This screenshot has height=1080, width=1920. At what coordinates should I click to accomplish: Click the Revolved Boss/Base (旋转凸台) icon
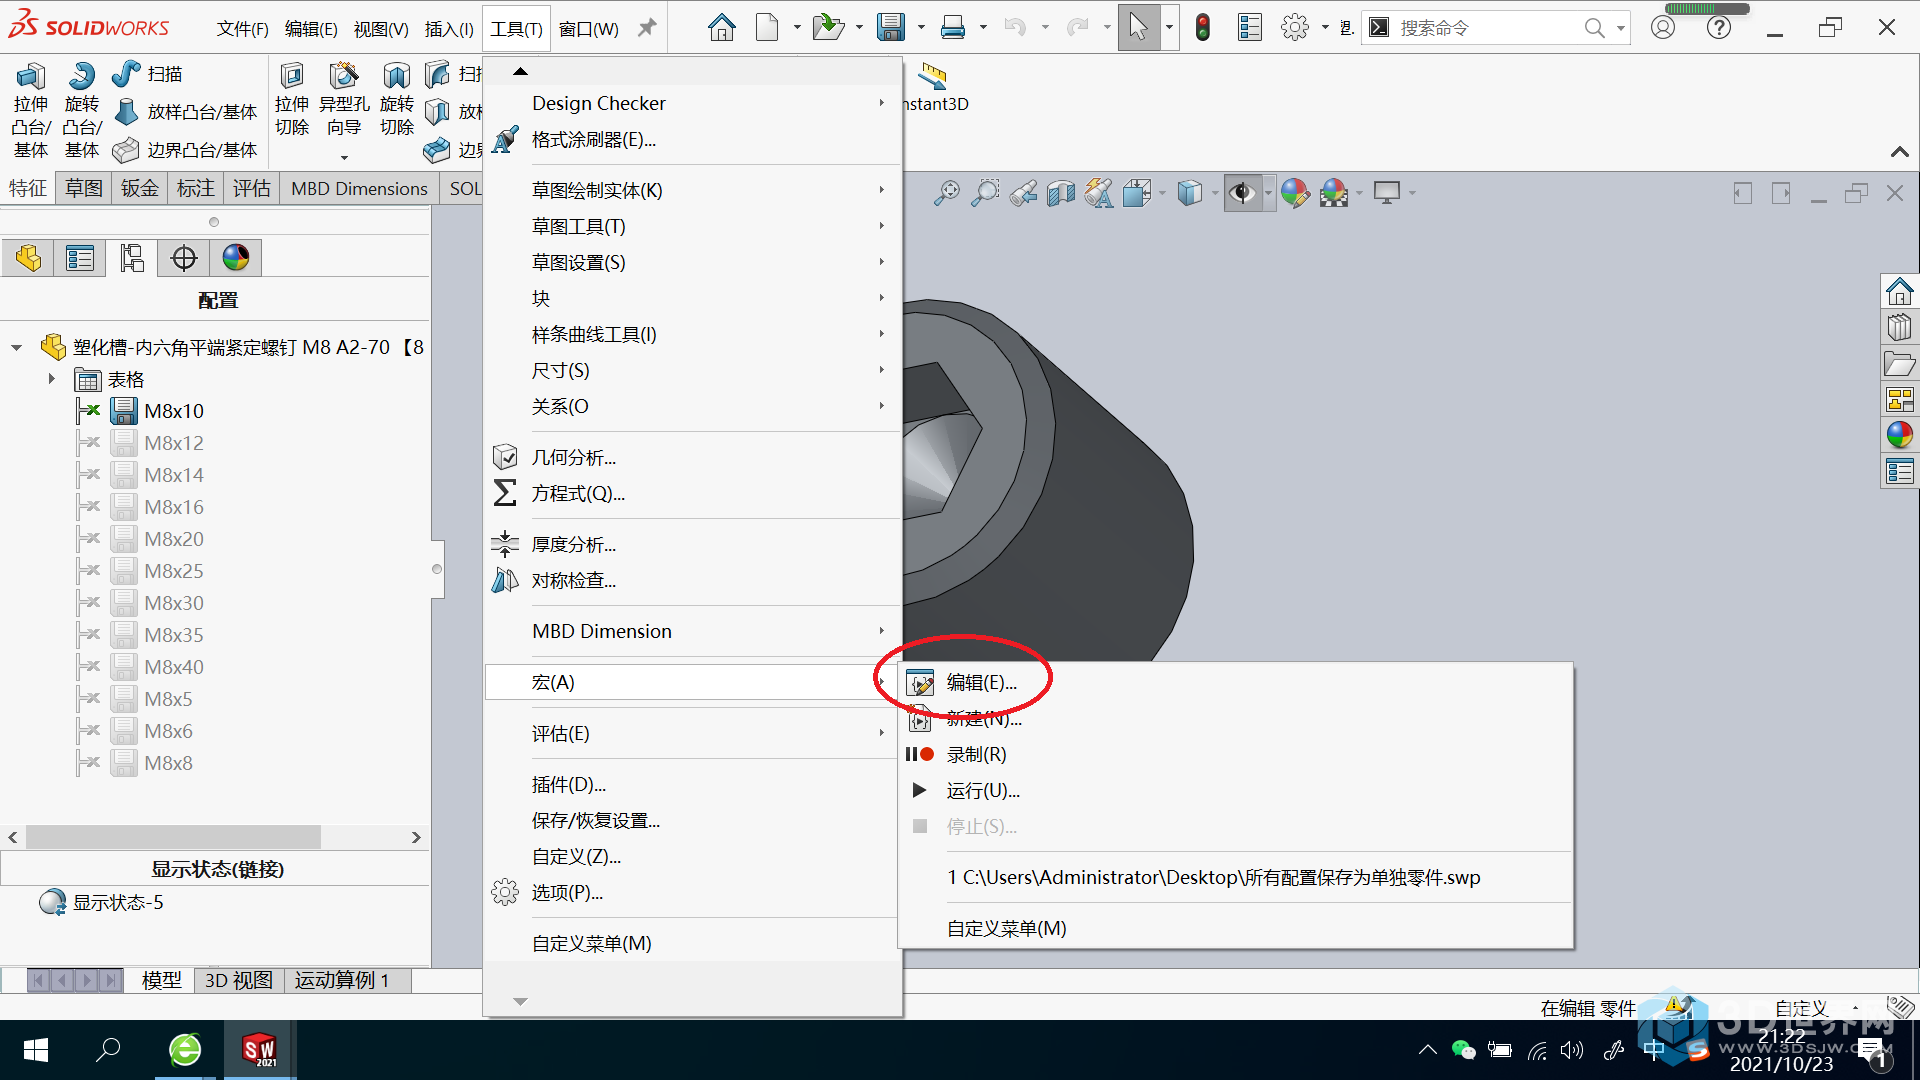(81, 76)
